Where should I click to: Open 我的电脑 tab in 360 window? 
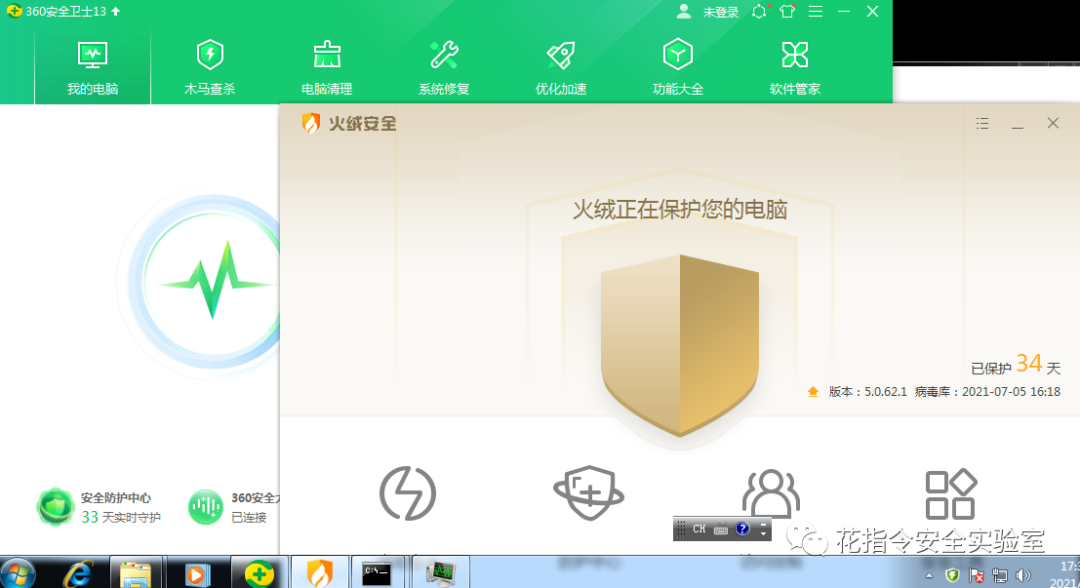(92, 67)
